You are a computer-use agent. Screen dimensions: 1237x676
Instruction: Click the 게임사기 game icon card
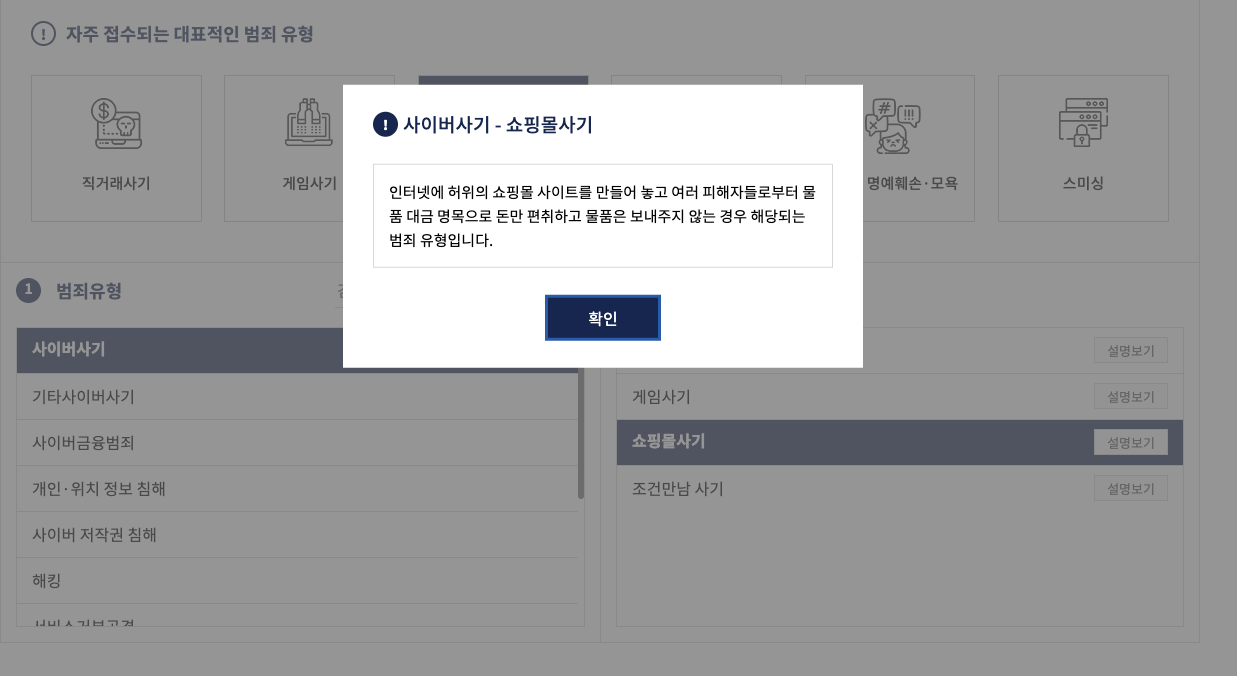pos(309,148)
